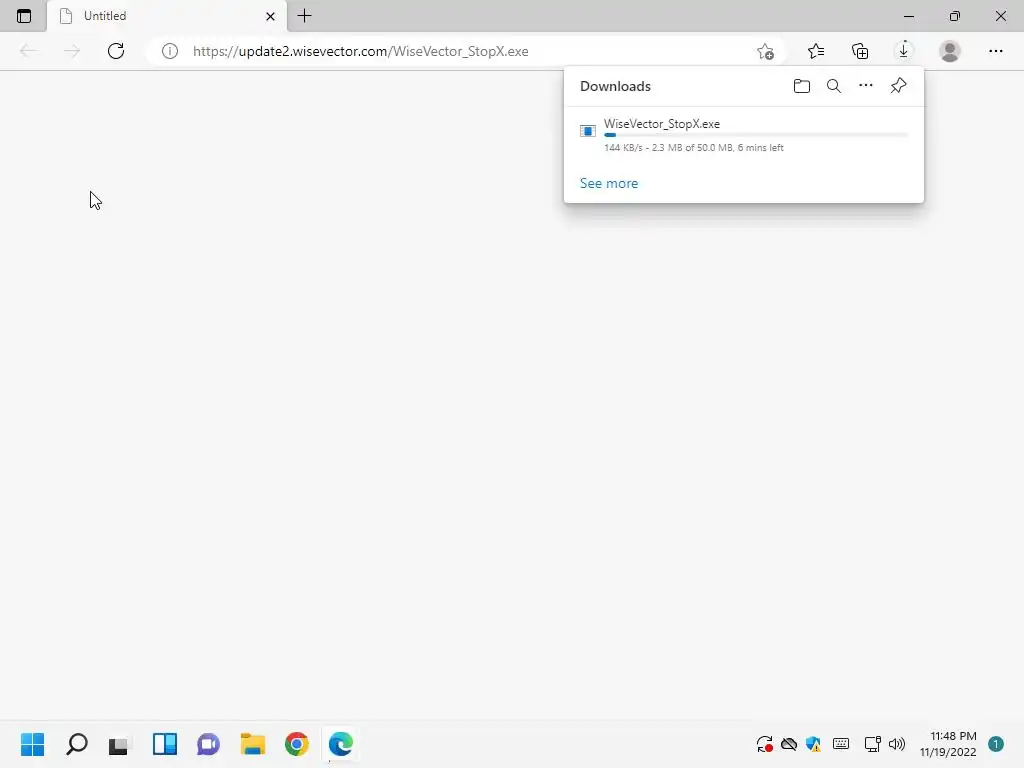Close the Untitled tab
Image resolution: width=1024 pixels, height=768 pixels.
click(x=270, y=16)
